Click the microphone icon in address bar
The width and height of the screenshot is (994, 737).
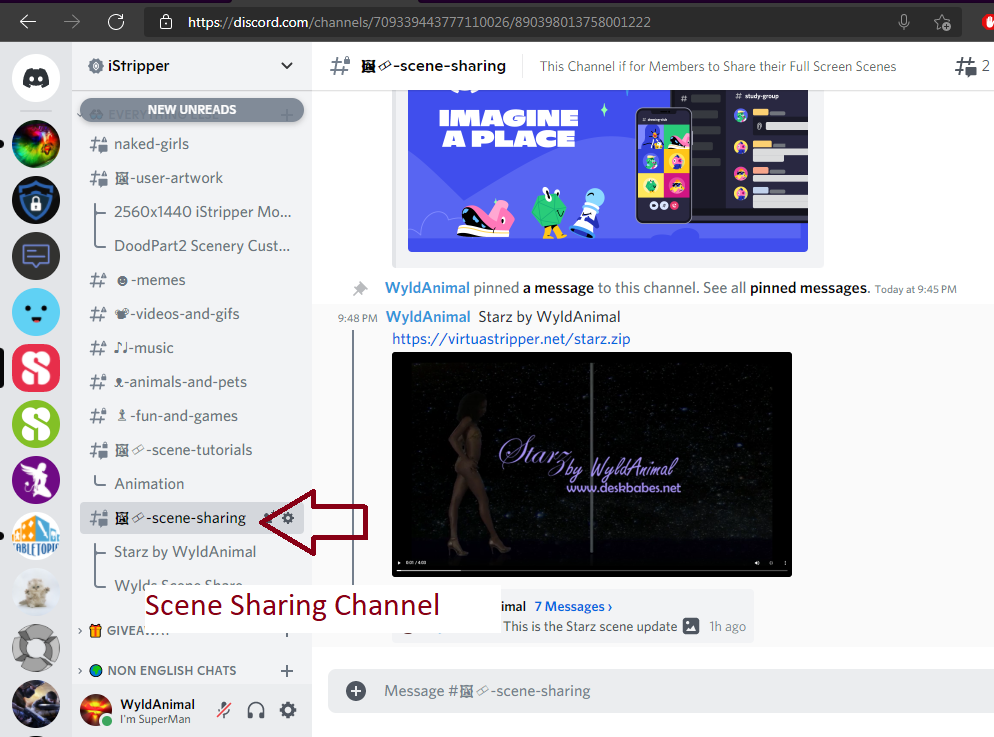tap(904, 22)
